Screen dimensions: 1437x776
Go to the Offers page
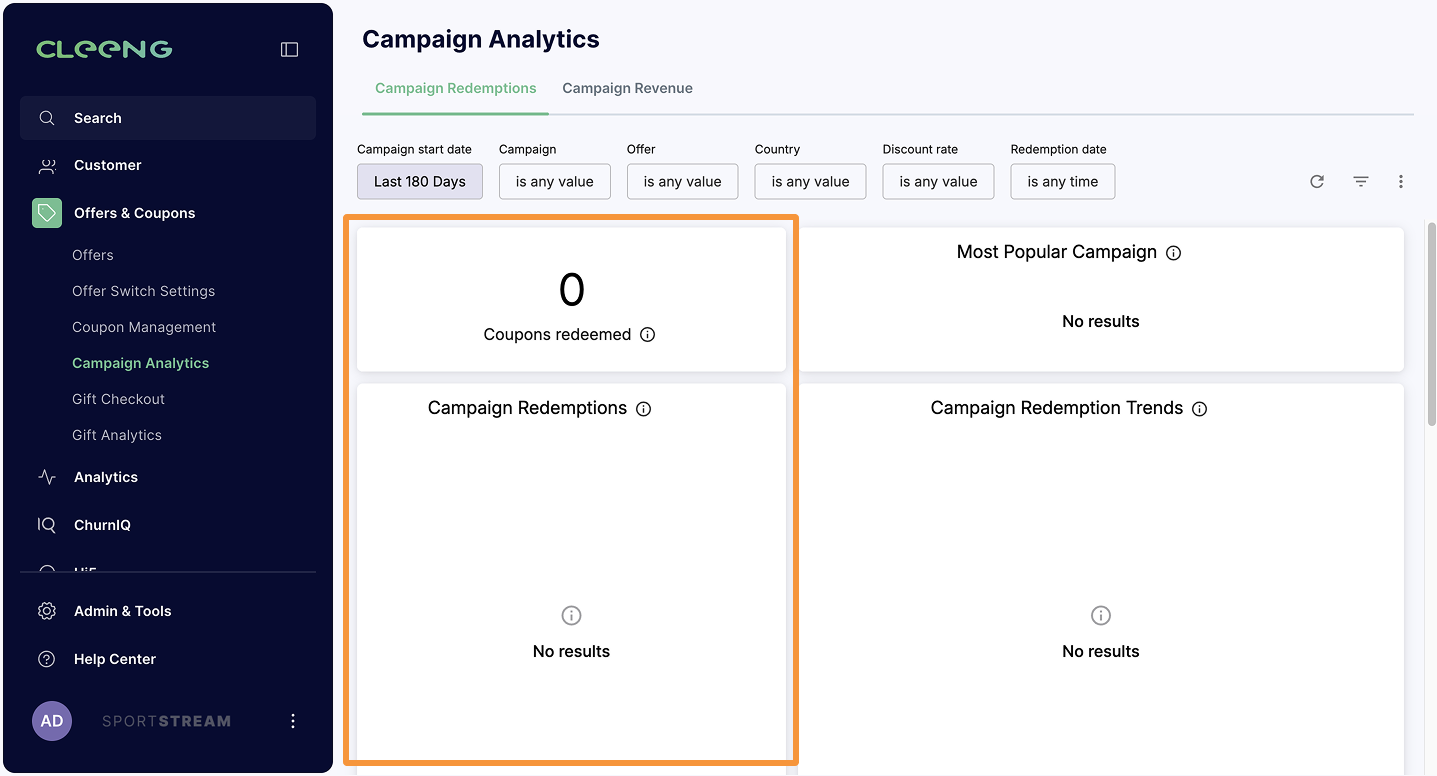pos(93,255)
